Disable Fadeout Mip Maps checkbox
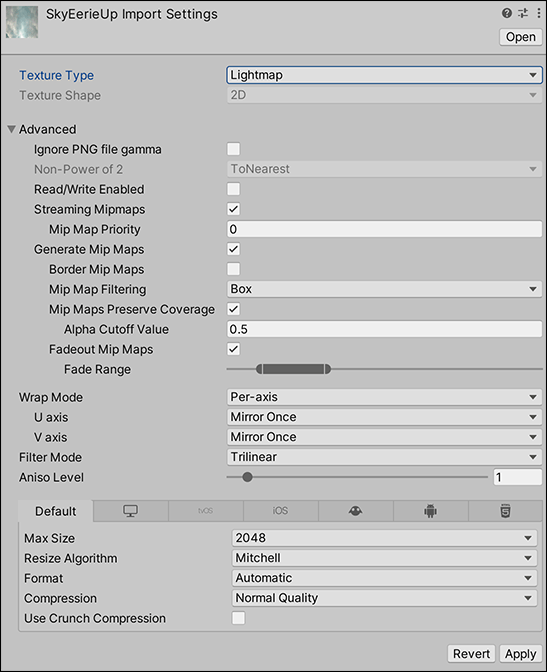This screenshot has height=672, width=547. pyautogui.click(x=234, y=349)
